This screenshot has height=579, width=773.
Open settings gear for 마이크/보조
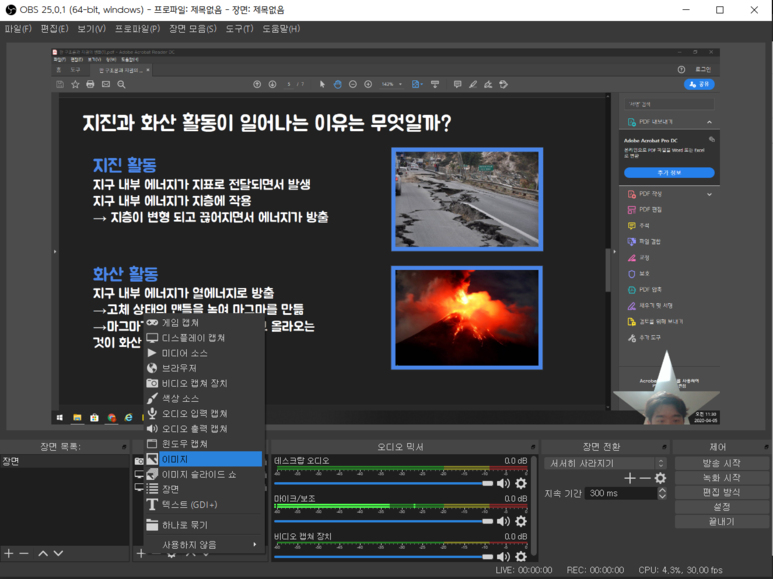(521, 521)
